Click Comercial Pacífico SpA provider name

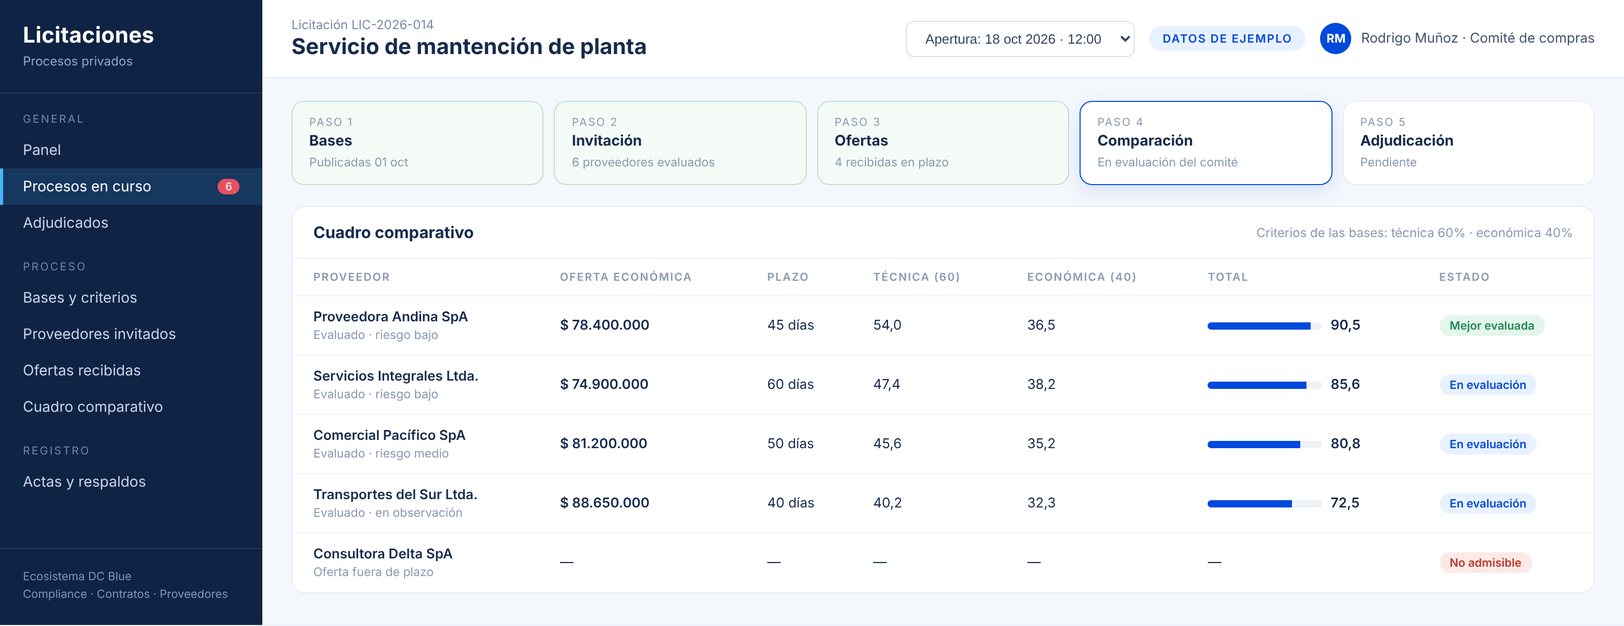pyautogui.click(x=389, y=435)
